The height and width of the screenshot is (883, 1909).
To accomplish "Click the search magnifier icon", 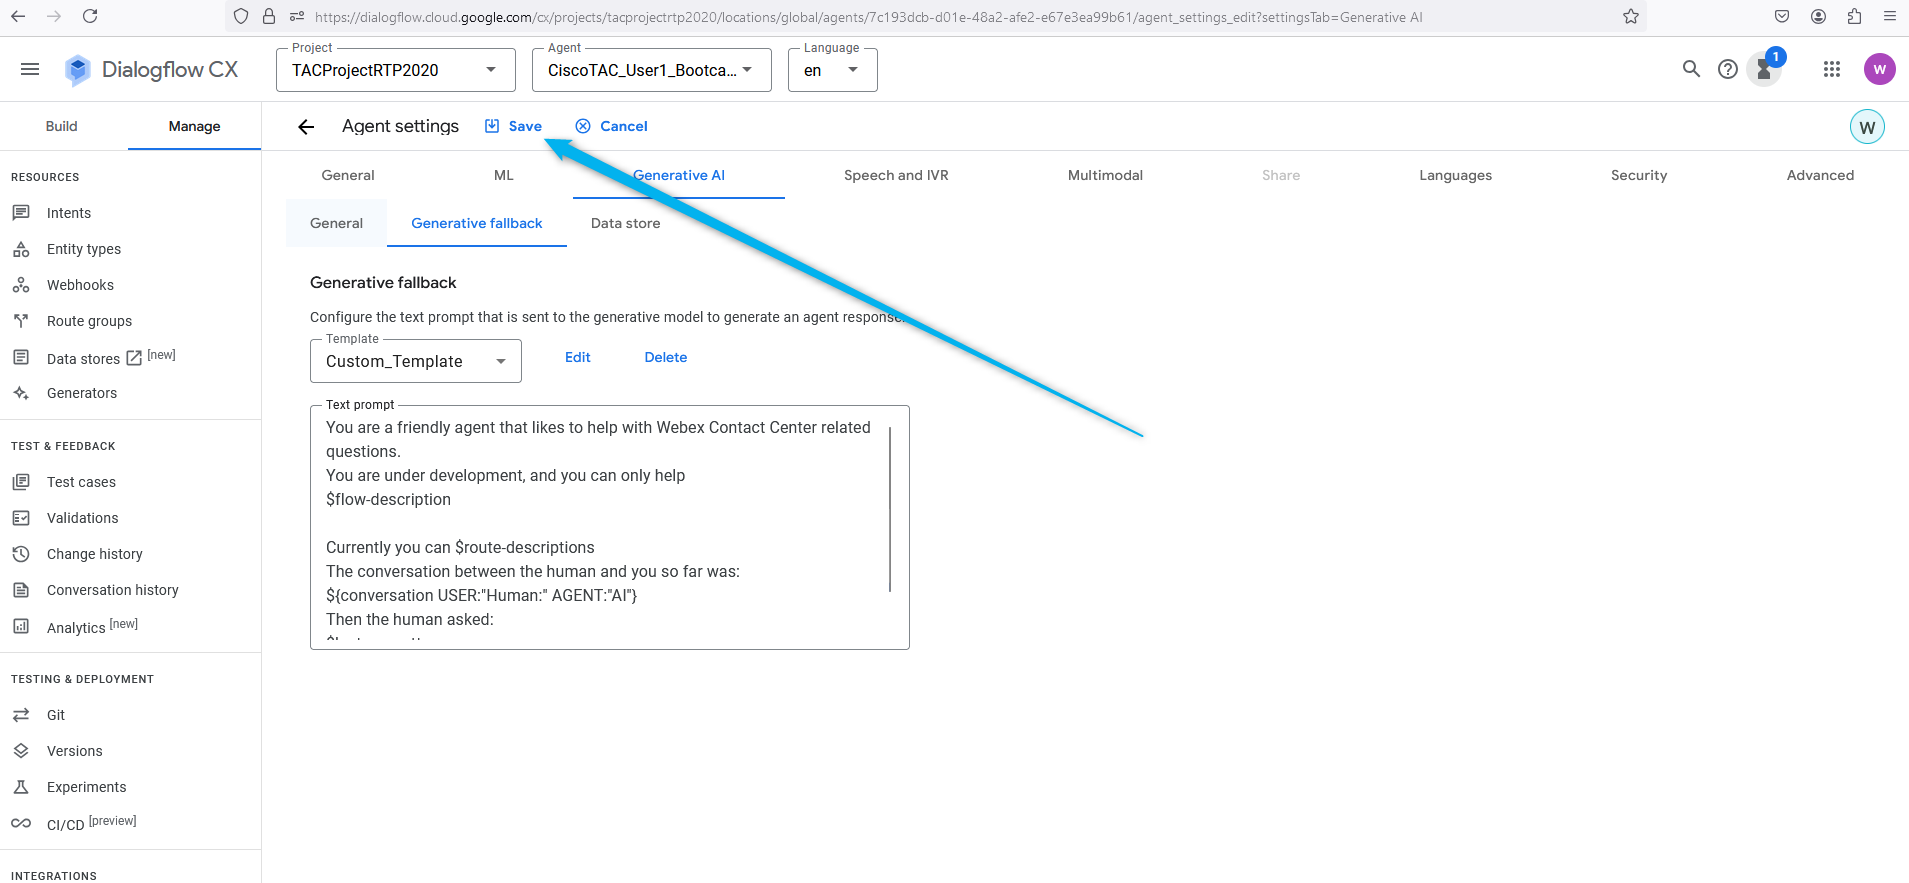I will [1691, 69].
